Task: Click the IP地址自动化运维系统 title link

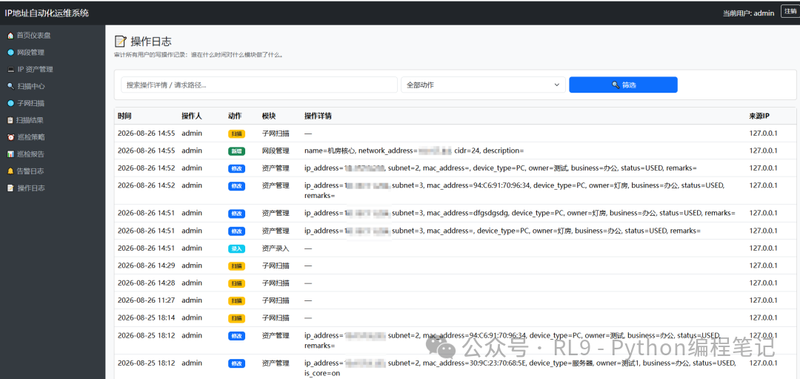Action: point(46,13)
